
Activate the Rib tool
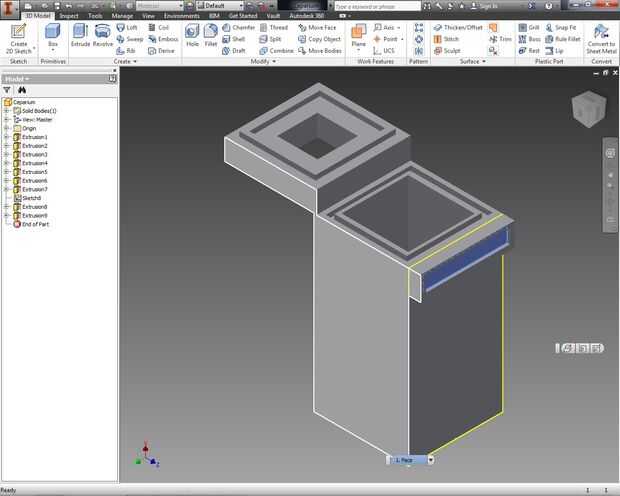tap(126, 51)
